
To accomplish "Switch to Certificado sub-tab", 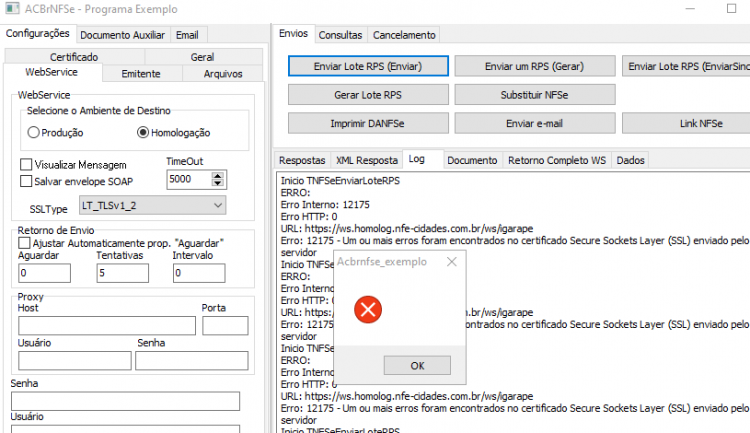I will pyautogui.click(x=74, y=57).
